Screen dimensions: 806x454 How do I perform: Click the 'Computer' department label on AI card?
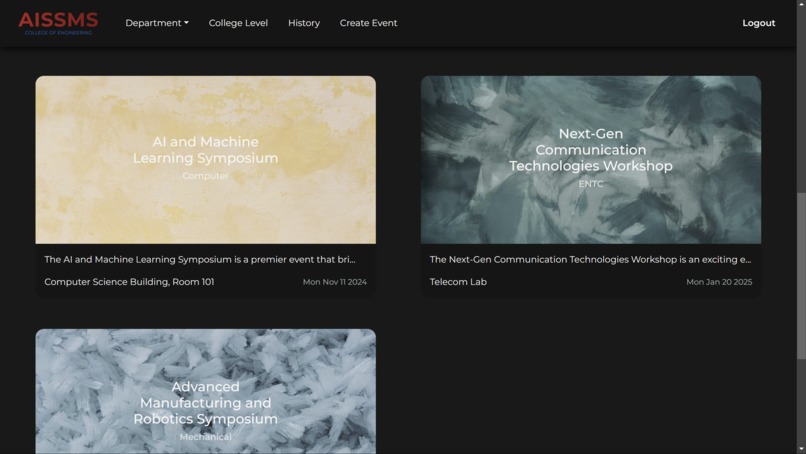(x=205, y=175)
